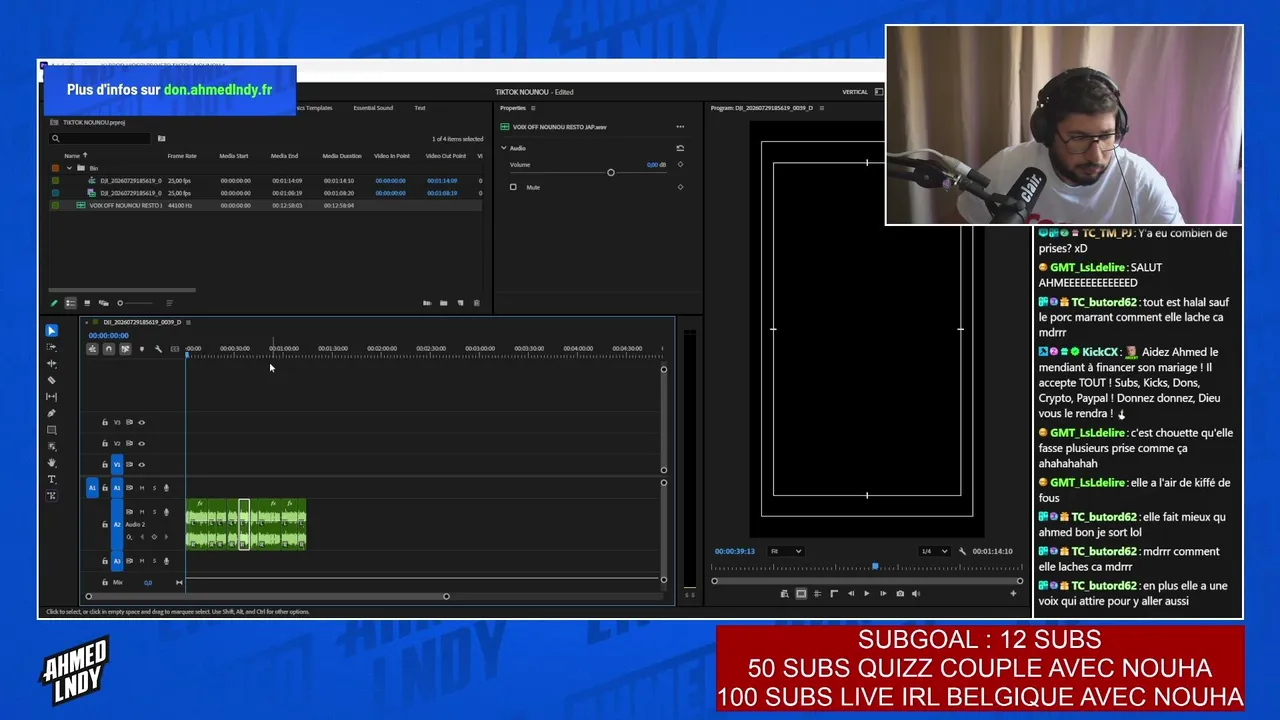Open the Essential Sound tab
Viewport: 1280px width, 720px height.
373,108
